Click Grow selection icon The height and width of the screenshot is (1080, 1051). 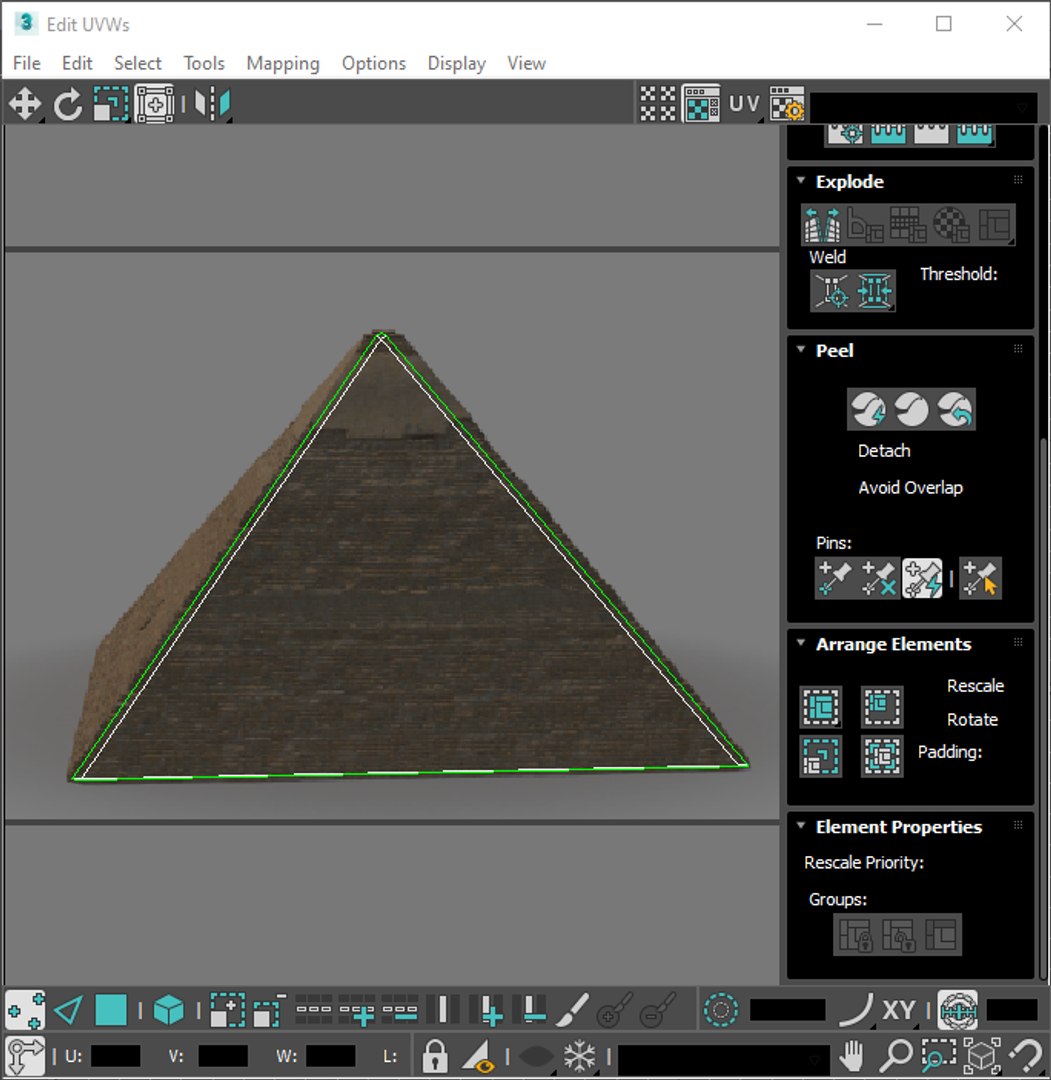point(227,1010)
